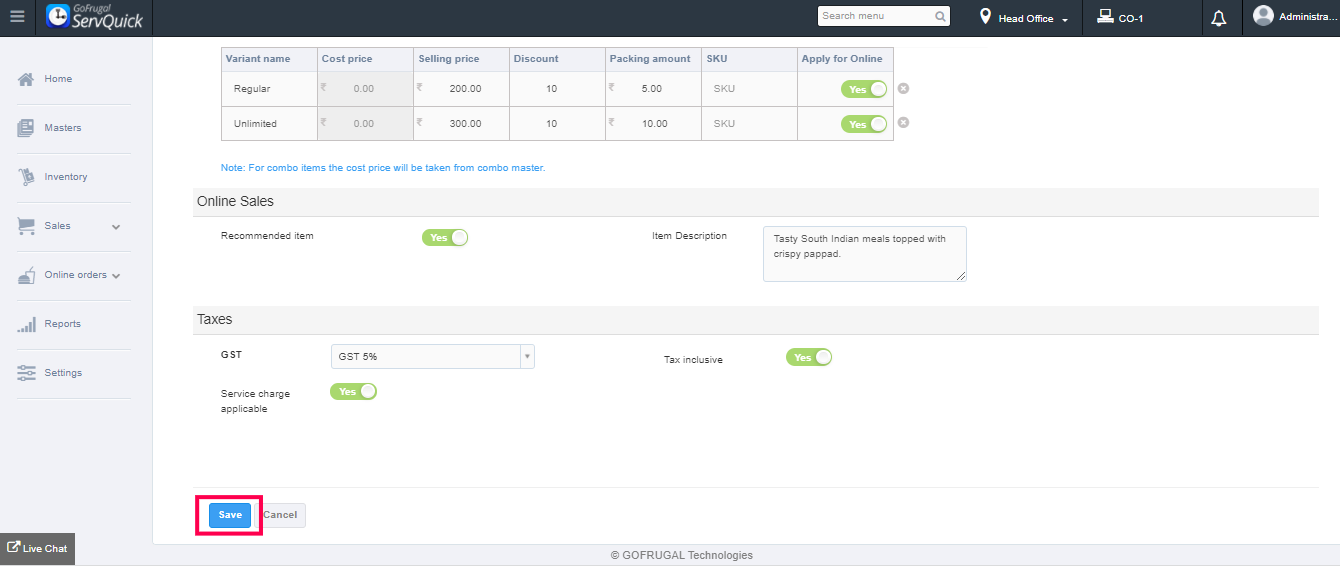Click the Live Chat external link icon

(x=14, y=548)
